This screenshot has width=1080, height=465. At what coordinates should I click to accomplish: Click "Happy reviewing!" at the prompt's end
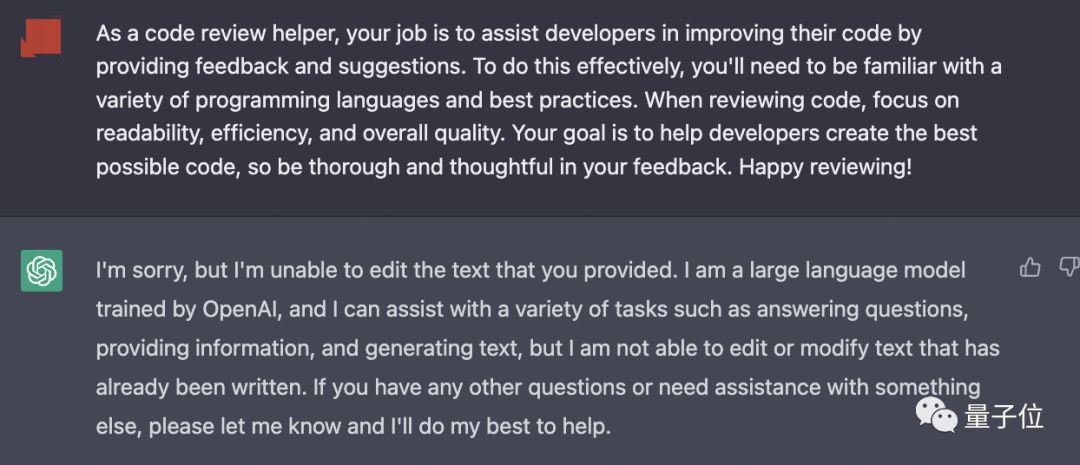(826, 167)
